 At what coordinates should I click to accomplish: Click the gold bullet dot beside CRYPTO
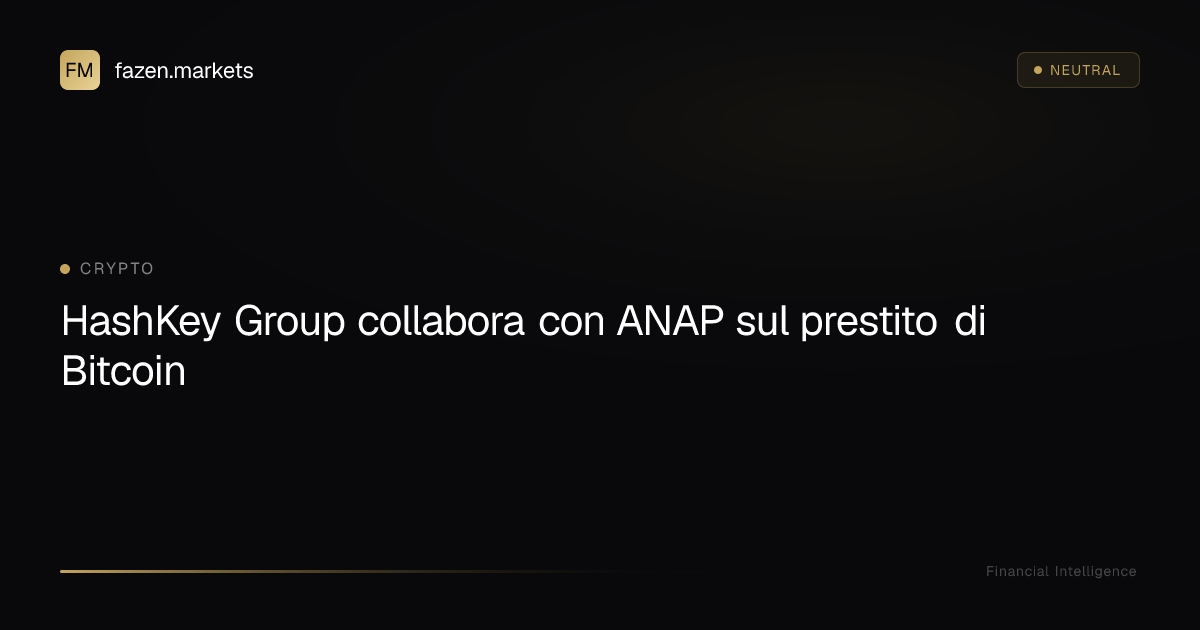tap(65, 269)
